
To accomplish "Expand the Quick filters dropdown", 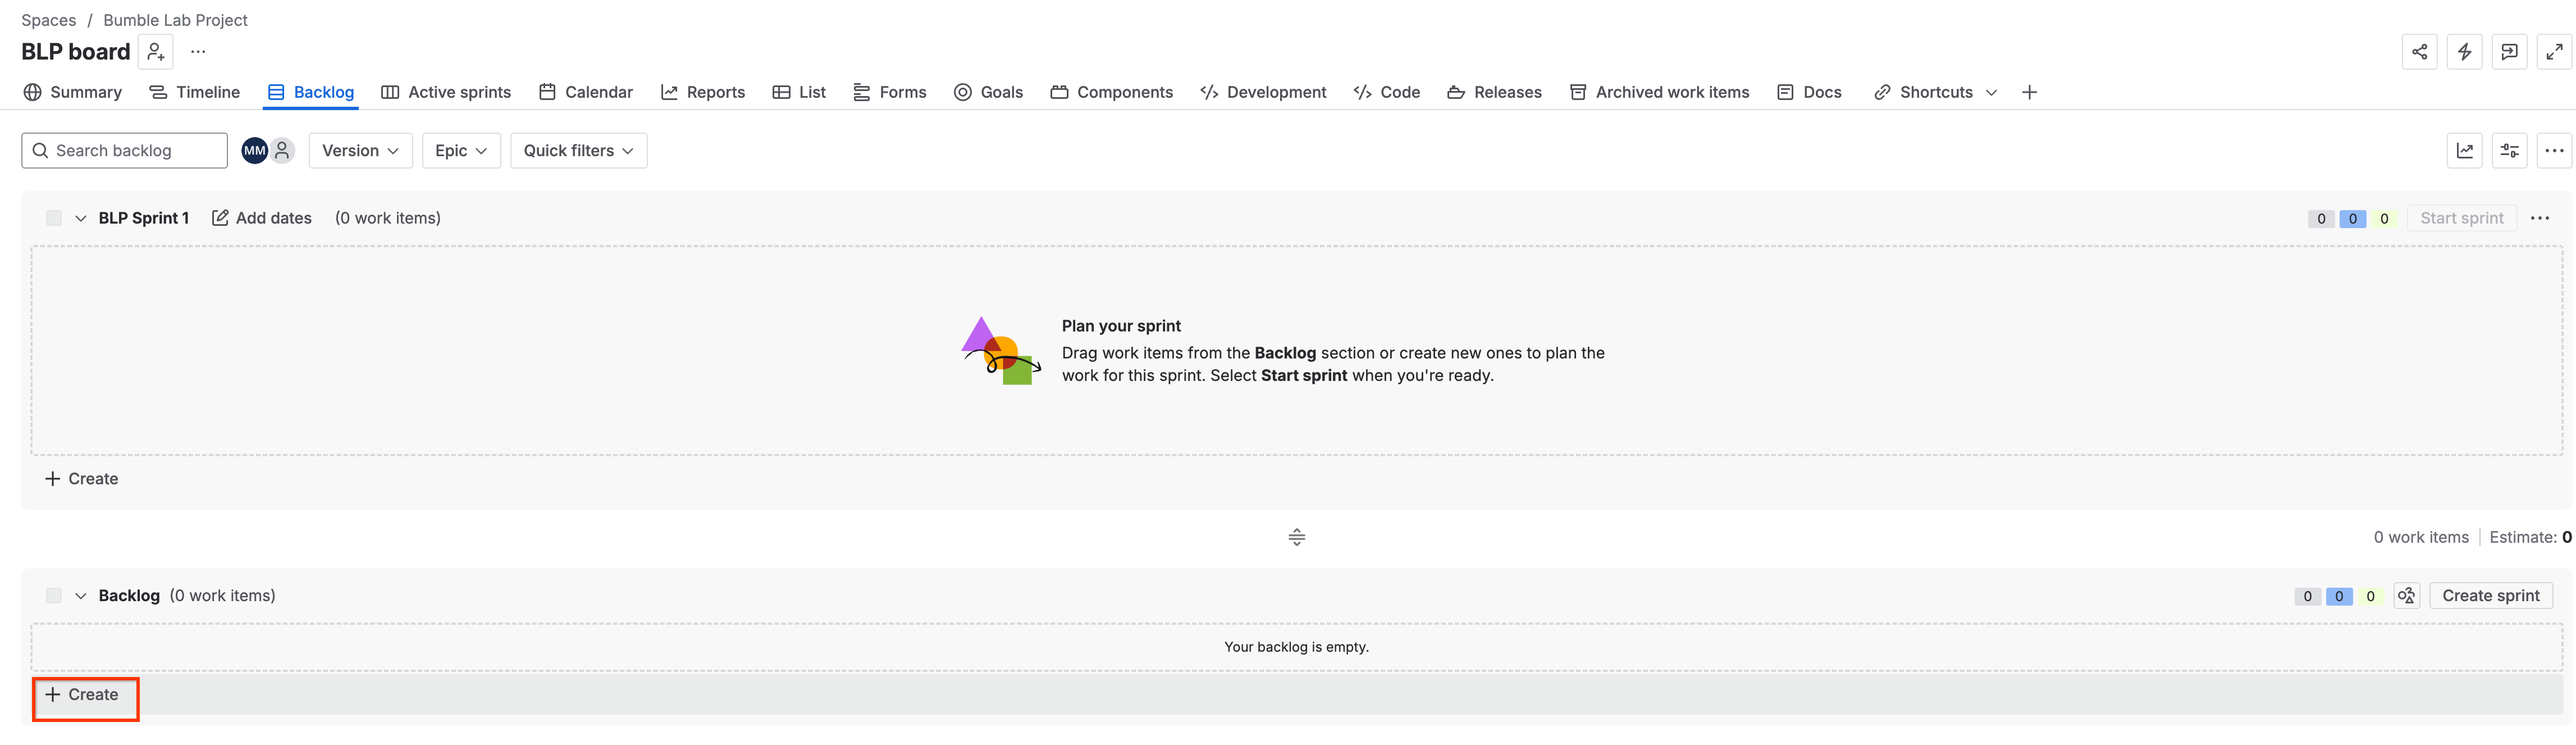I will tap(578, 151).
